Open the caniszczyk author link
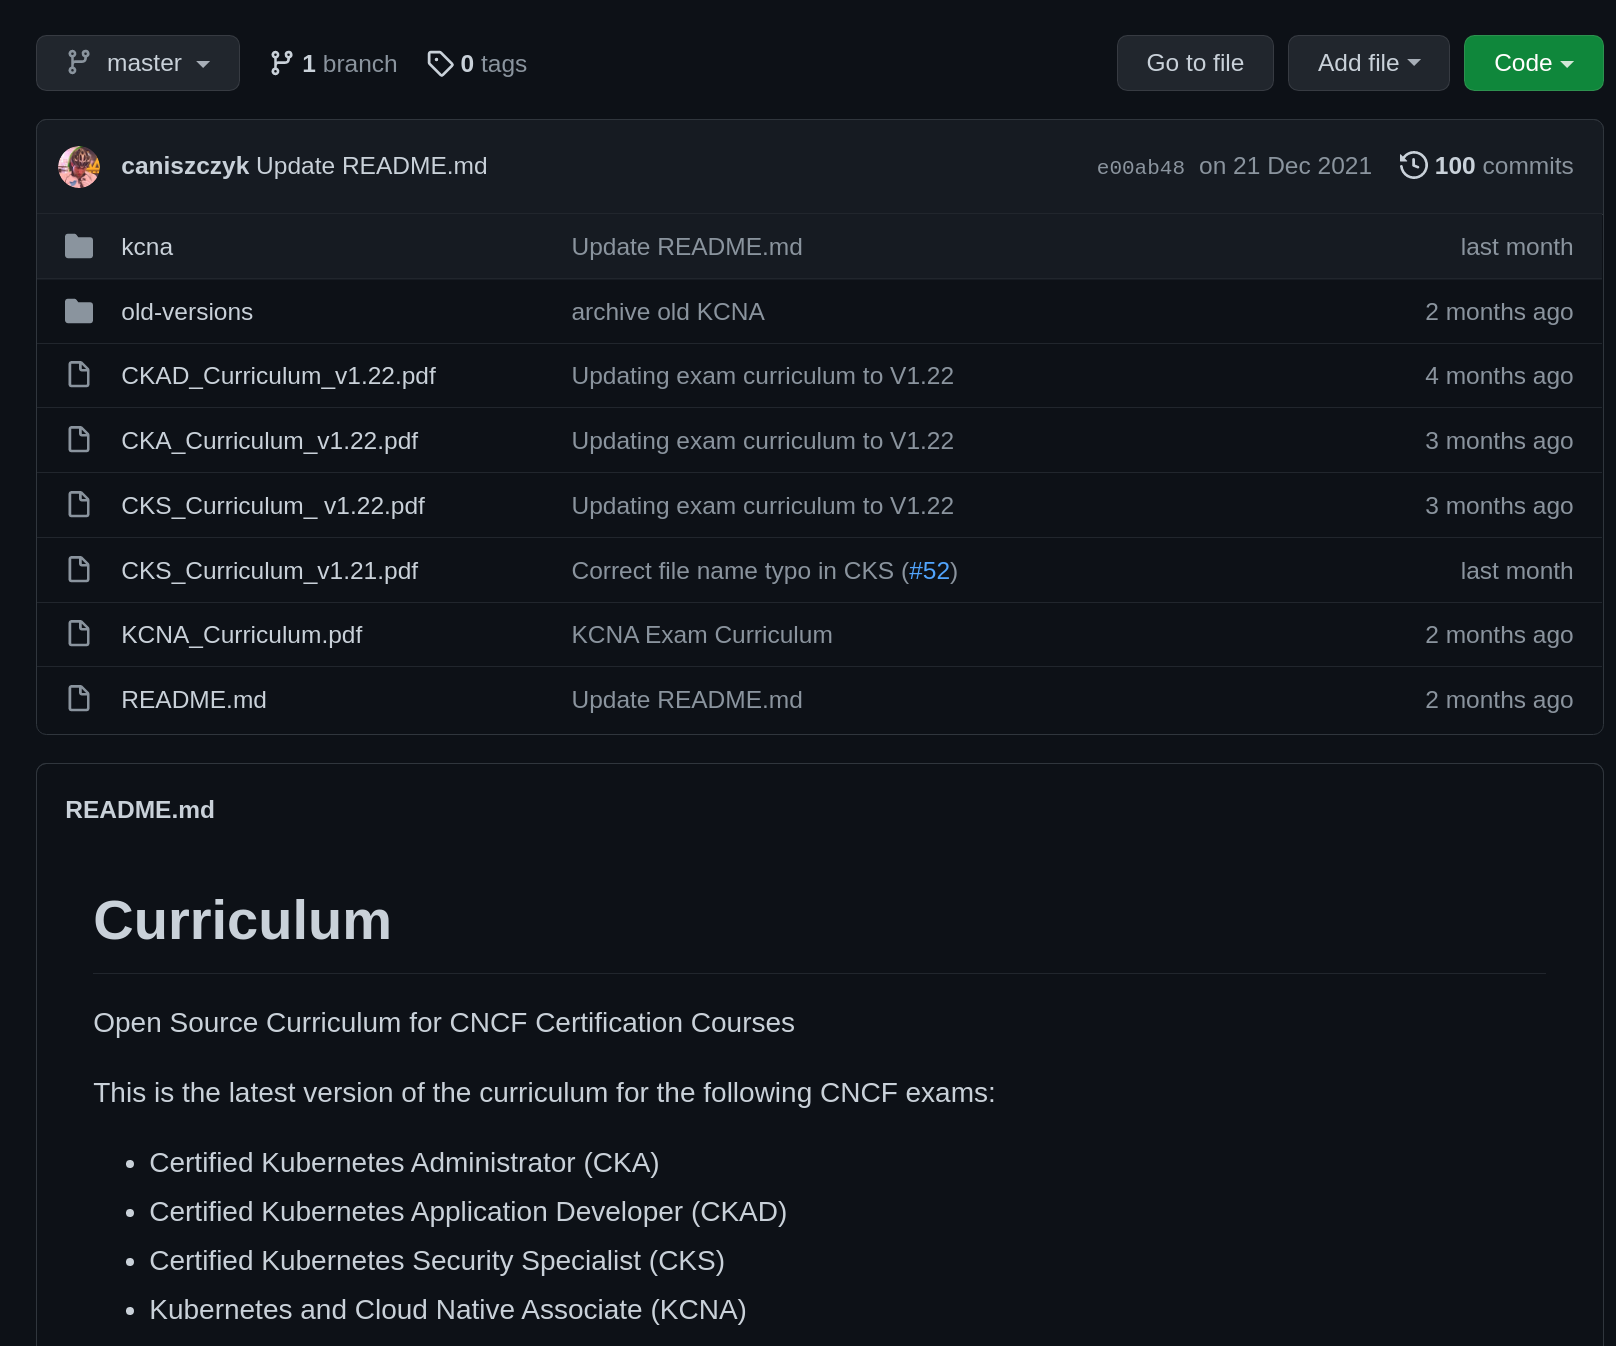 tap(184, 166)
